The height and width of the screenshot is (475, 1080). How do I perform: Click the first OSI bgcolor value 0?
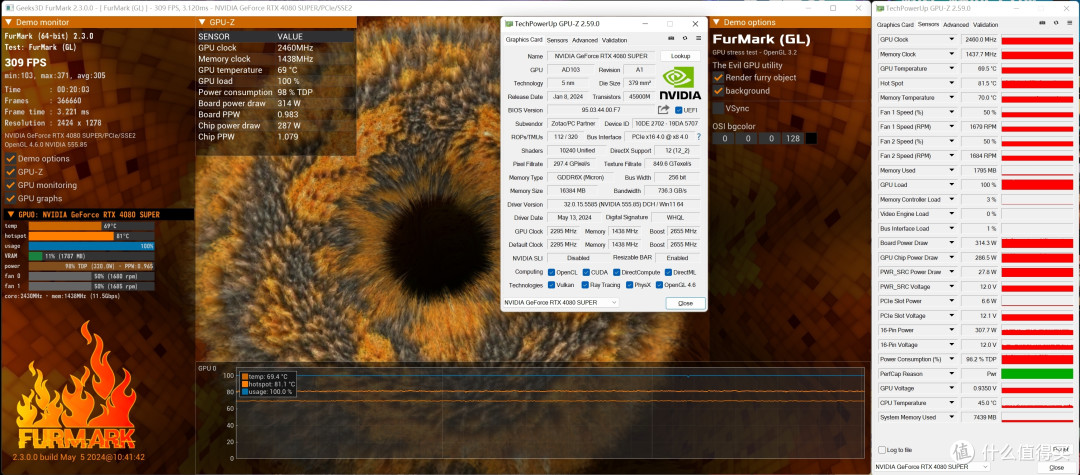pyautogui.click(x=721, y=138)
